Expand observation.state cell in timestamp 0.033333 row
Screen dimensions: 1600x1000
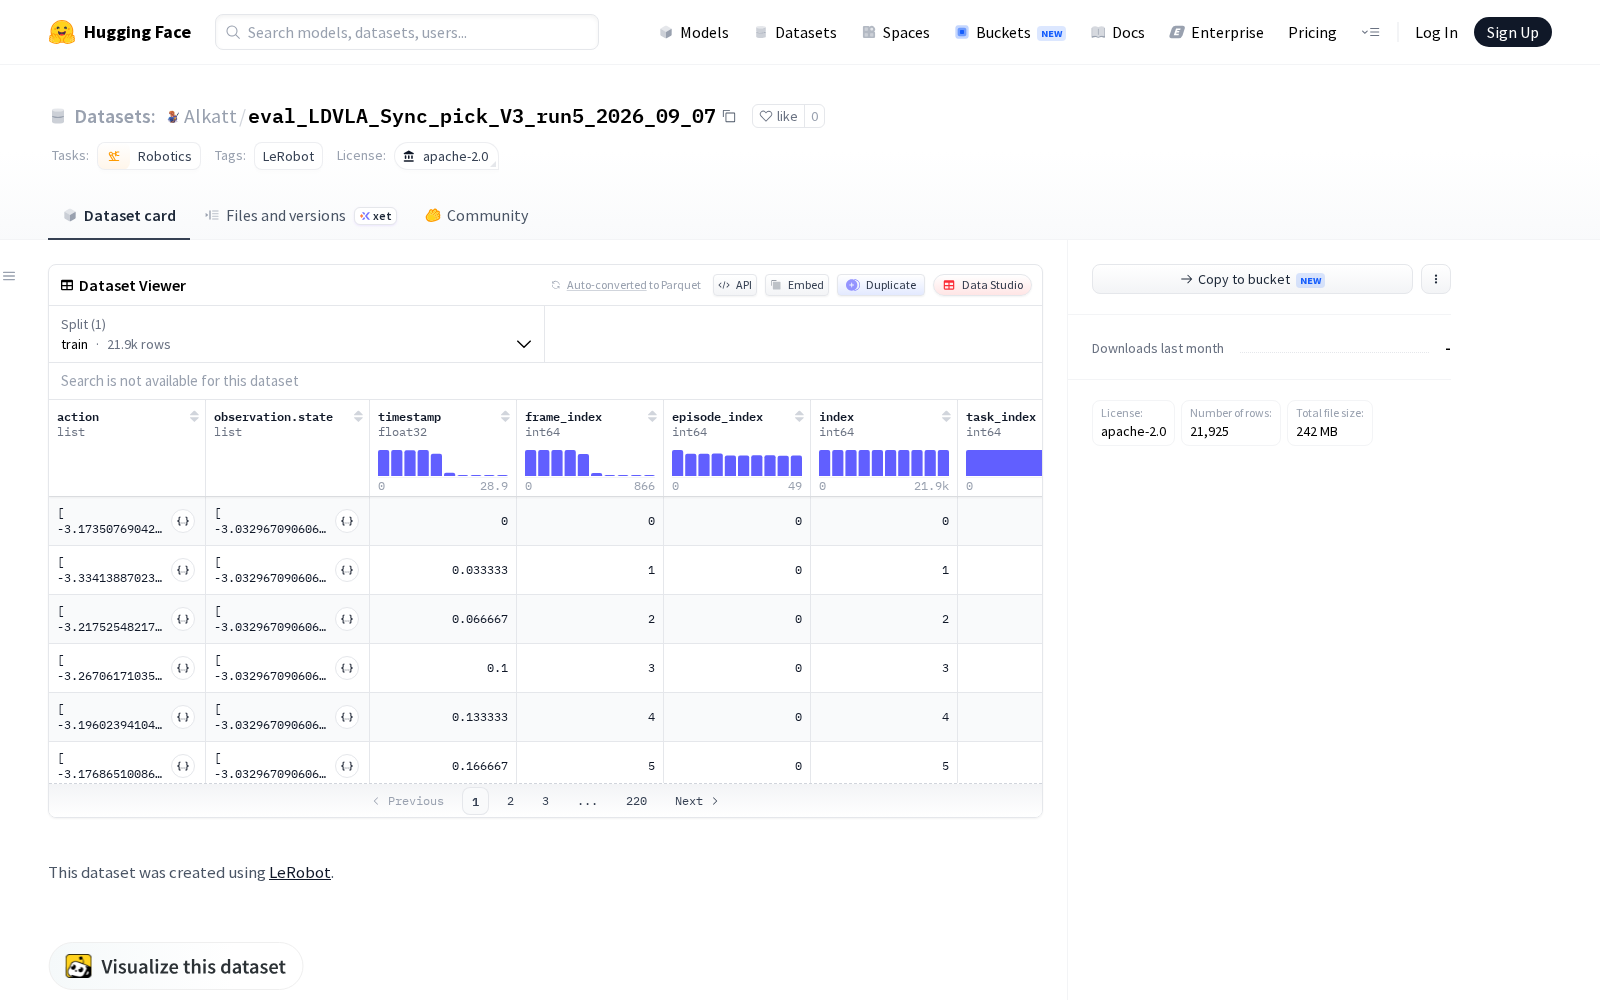click(x=347, y=570)
